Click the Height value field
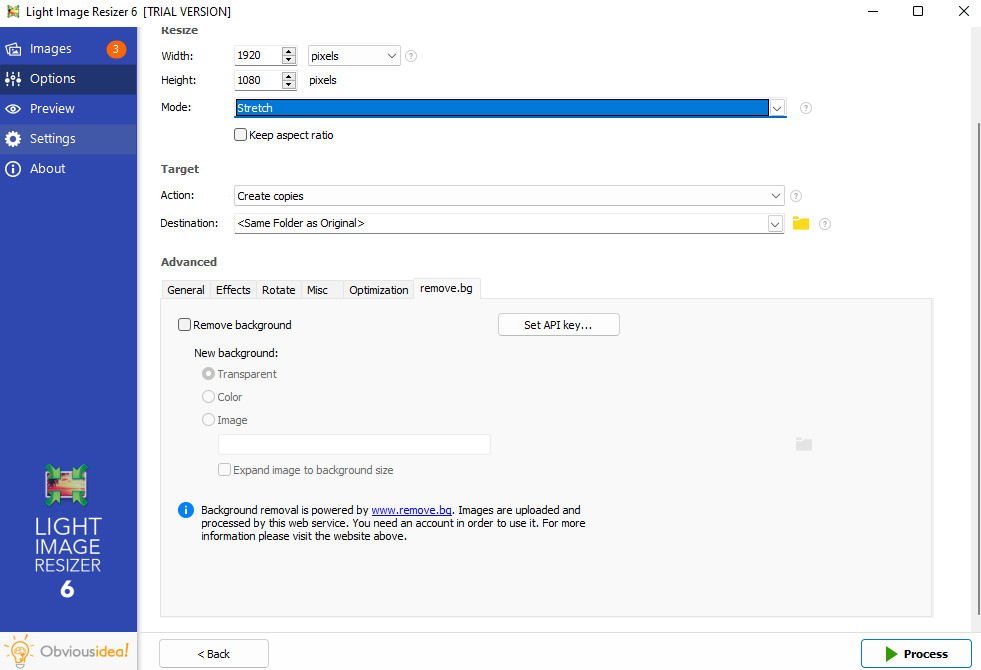The width and height of the screenshot is (981, 670). tap(258, 80)
